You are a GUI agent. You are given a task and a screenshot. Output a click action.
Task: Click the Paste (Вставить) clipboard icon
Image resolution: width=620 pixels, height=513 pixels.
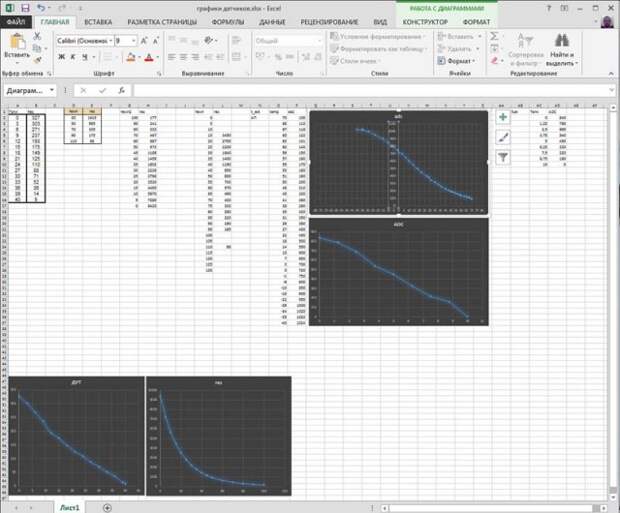(17, 42)
